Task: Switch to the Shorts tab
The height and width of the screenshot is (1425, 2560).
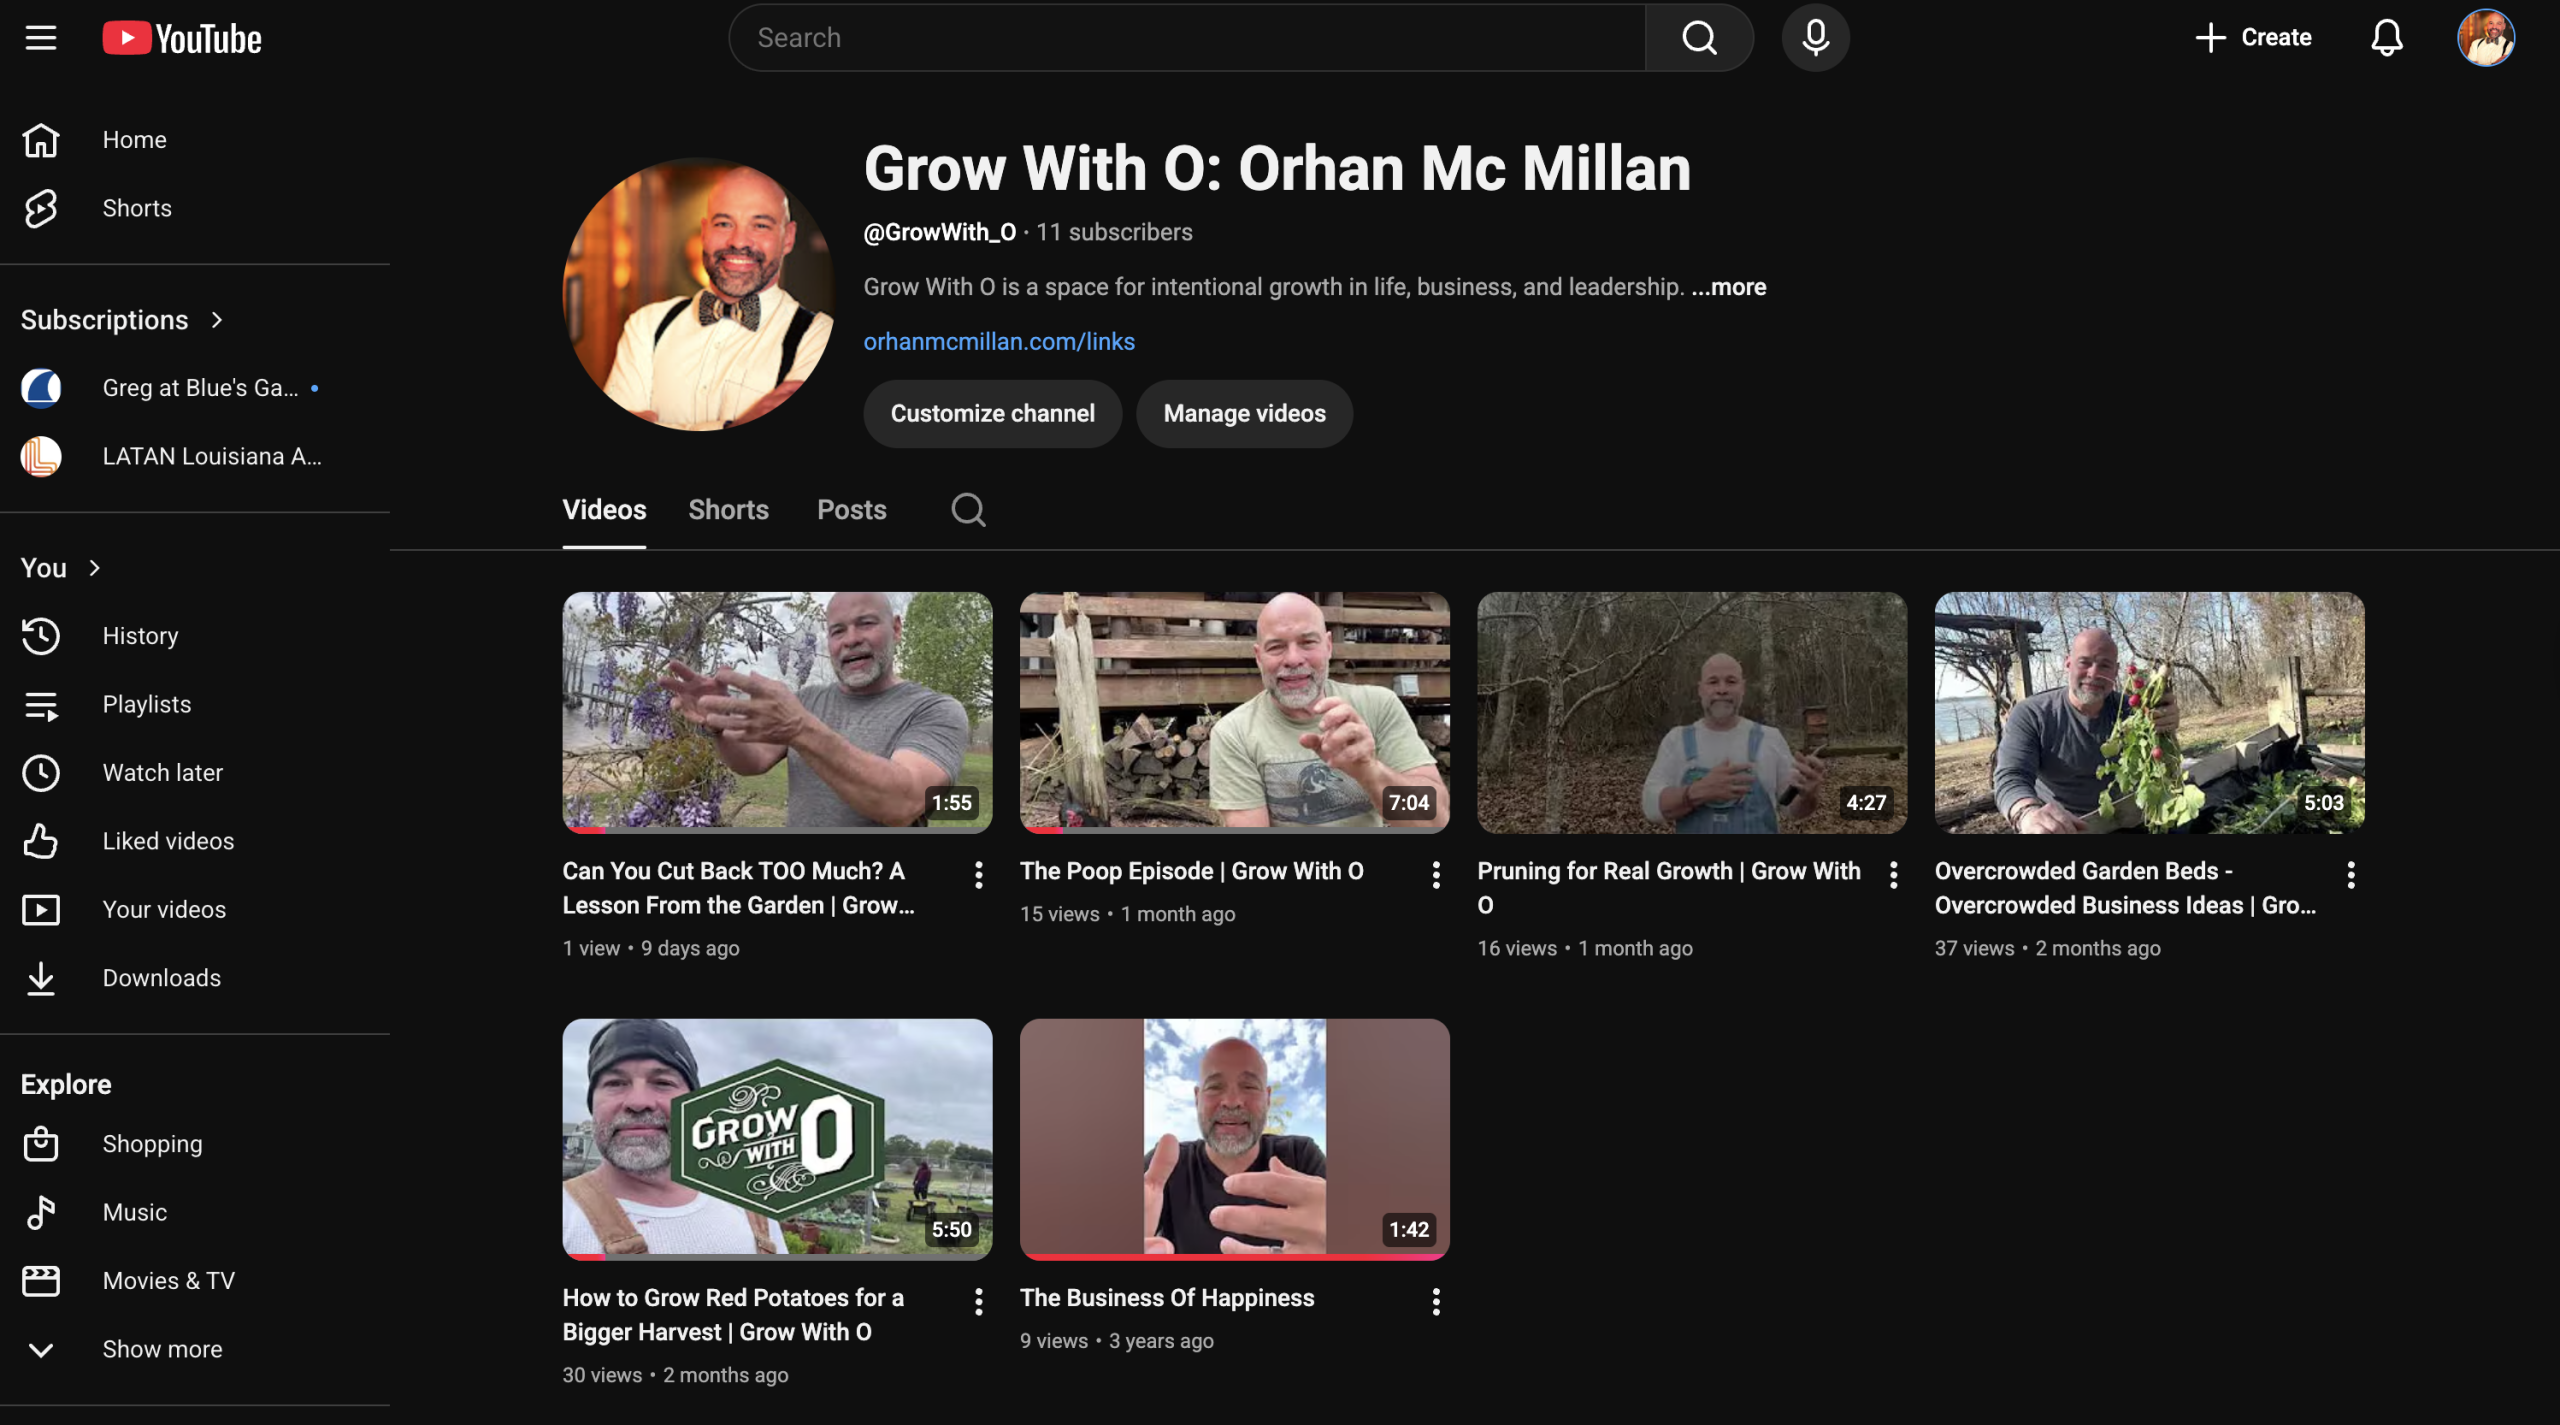Action: 728,510
